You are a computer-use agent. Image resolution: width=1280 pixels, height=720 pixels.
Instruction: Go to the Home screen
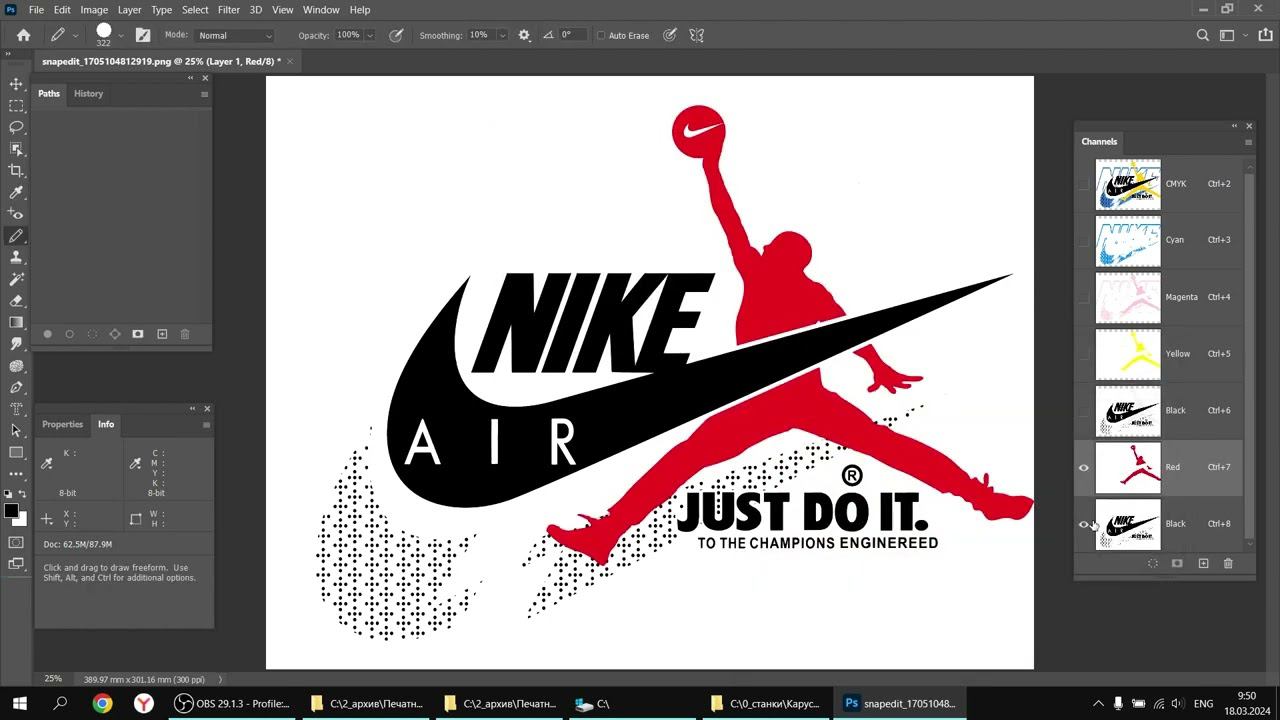tap(23, 35)
